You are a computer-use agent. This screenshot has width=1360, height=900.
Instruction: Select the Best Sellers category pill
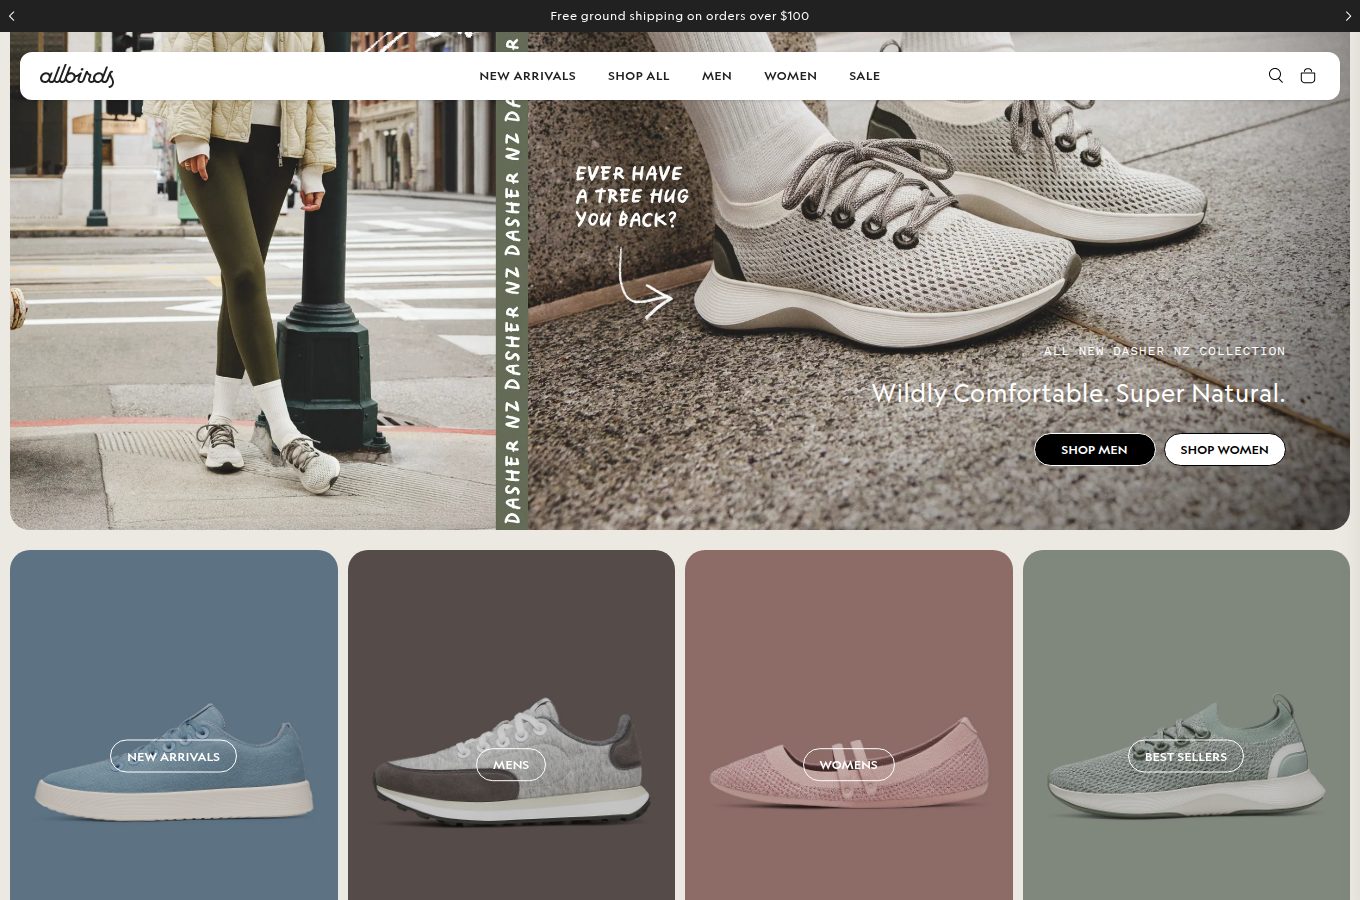pyautogui.click(x=1185, y=756)
